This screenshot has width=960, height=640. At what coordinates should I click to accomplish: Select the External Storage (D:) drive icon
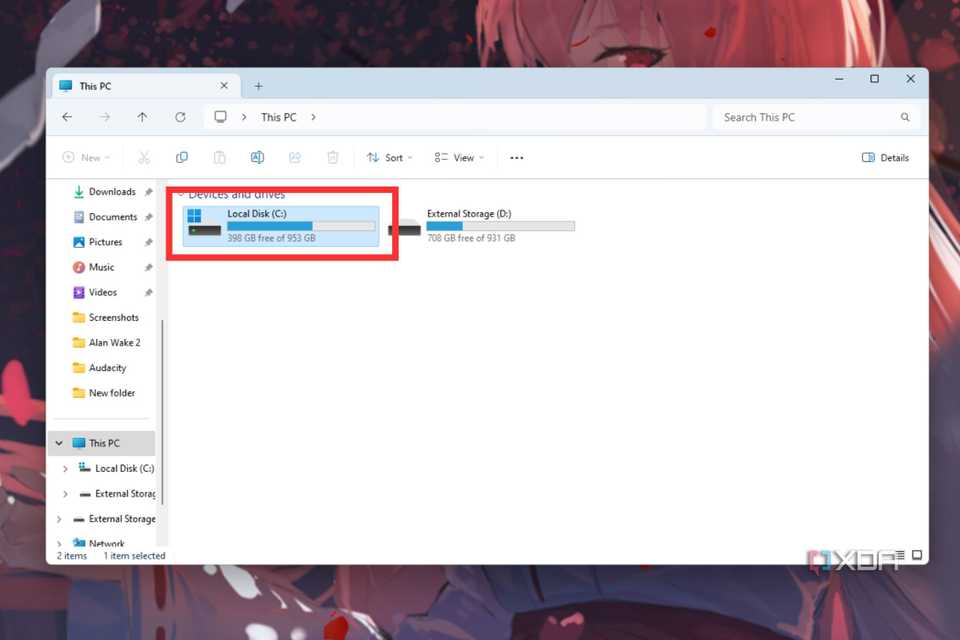[405, 228]
